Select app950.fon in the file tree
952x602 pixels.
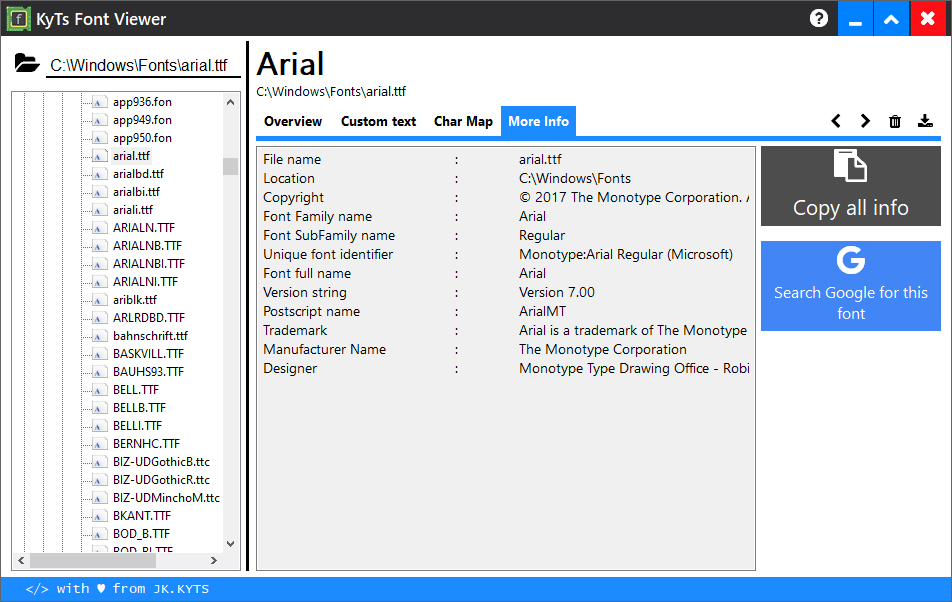142,138
